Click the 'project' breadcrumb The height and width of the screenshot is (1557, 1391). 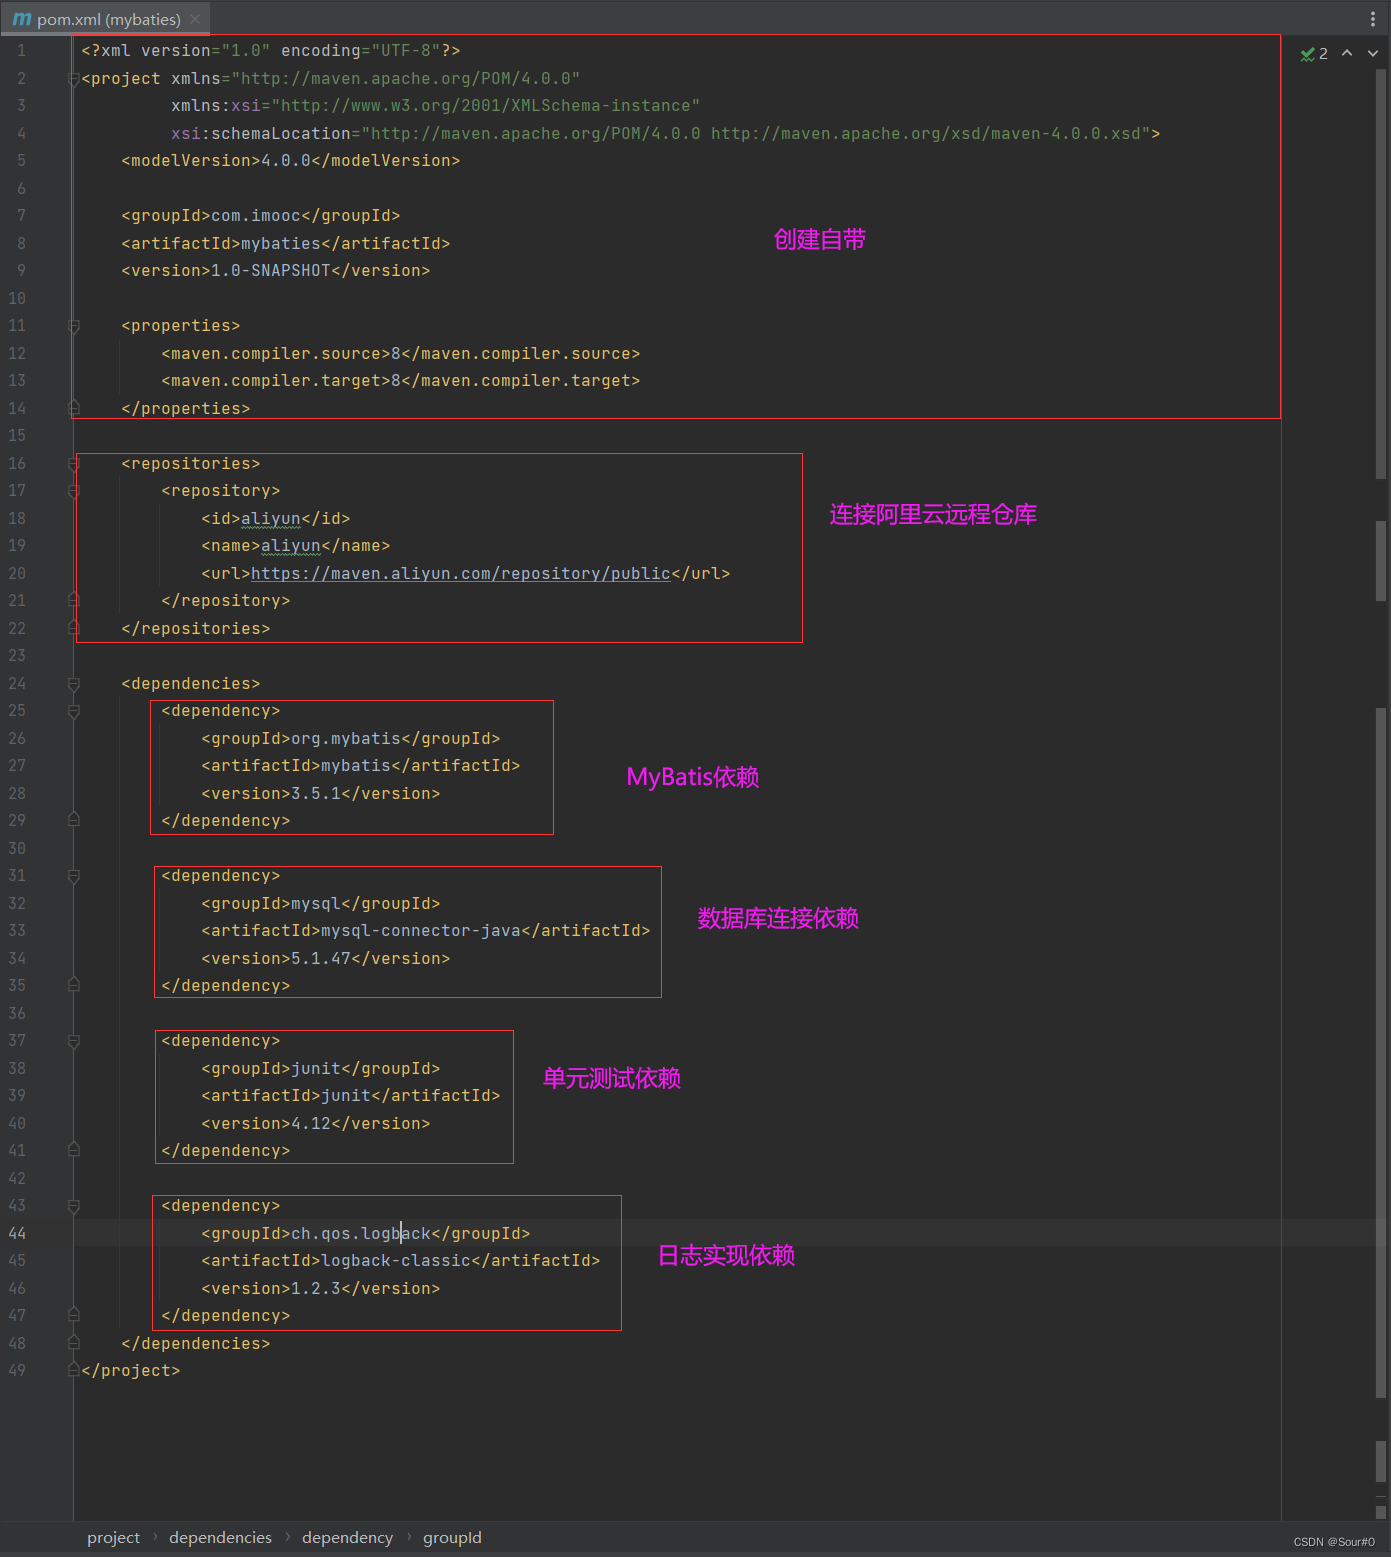(113, 1538)
